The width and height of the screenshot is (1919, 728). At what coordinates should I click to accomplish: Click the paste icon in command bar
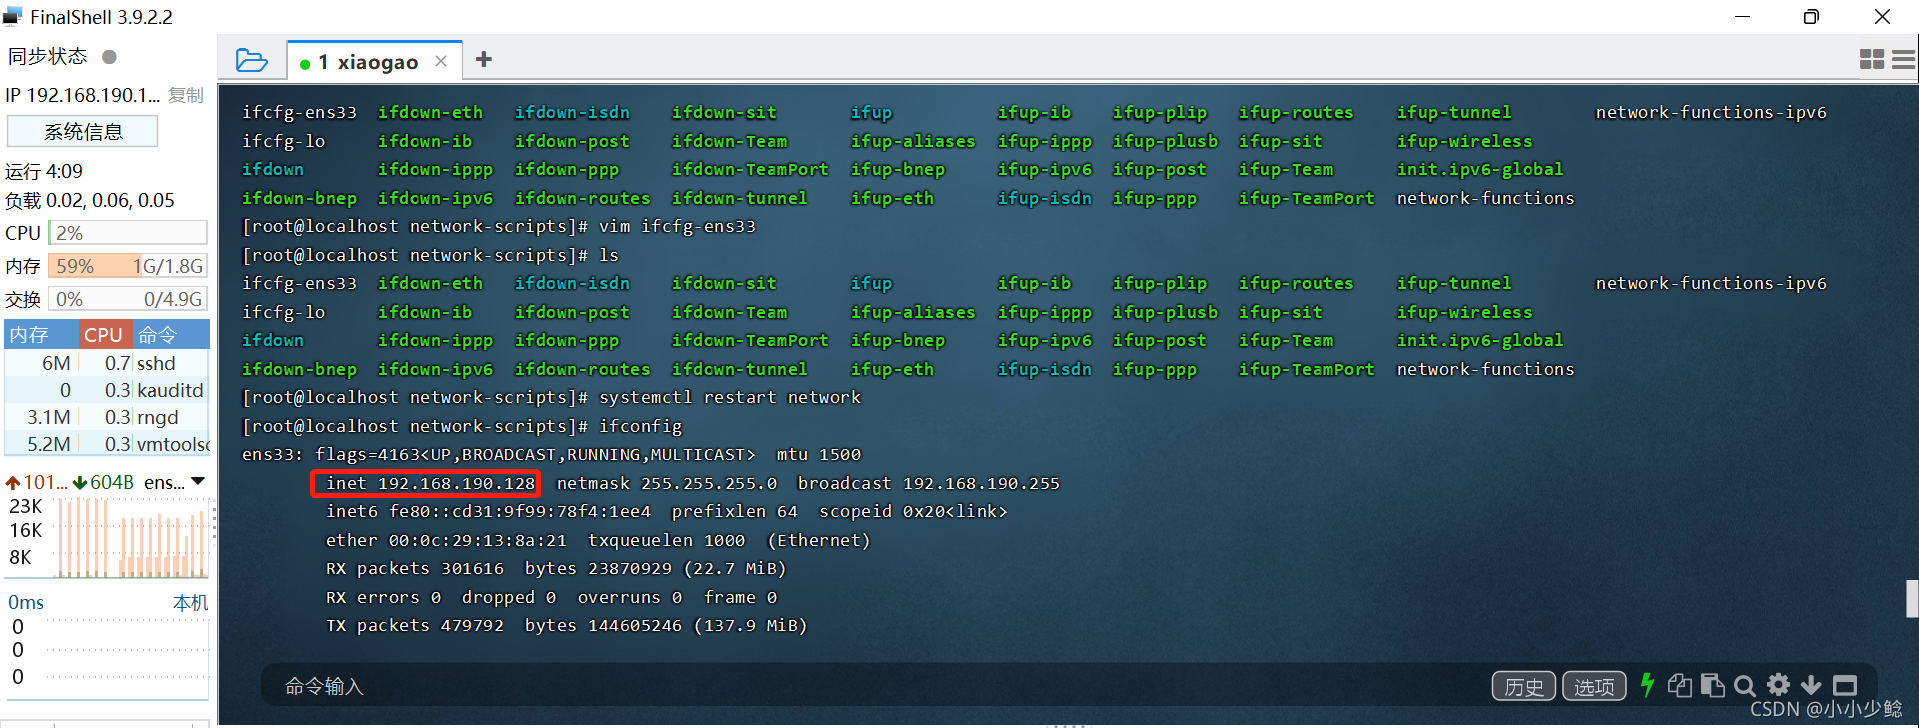pyautogui.click(x=1712, y=685)
